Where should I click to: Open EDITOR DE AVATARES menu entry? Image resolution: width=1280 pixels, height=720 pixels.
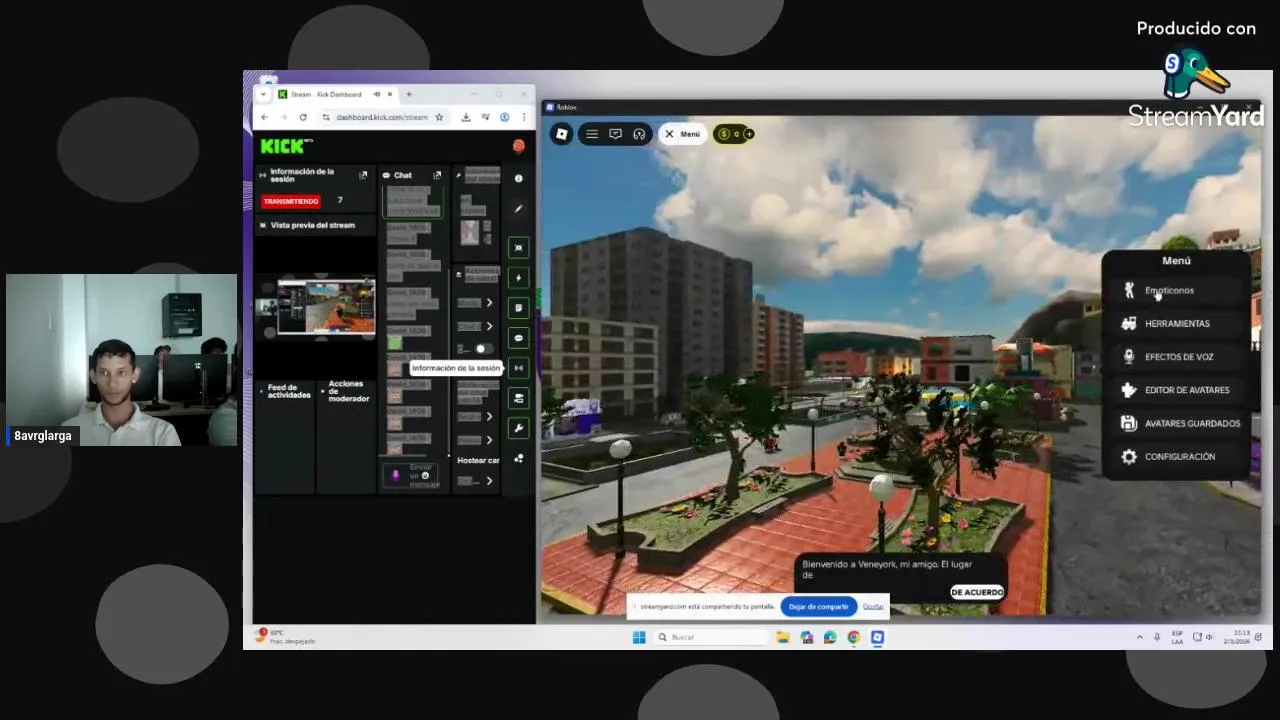(x=1176, y=390)
